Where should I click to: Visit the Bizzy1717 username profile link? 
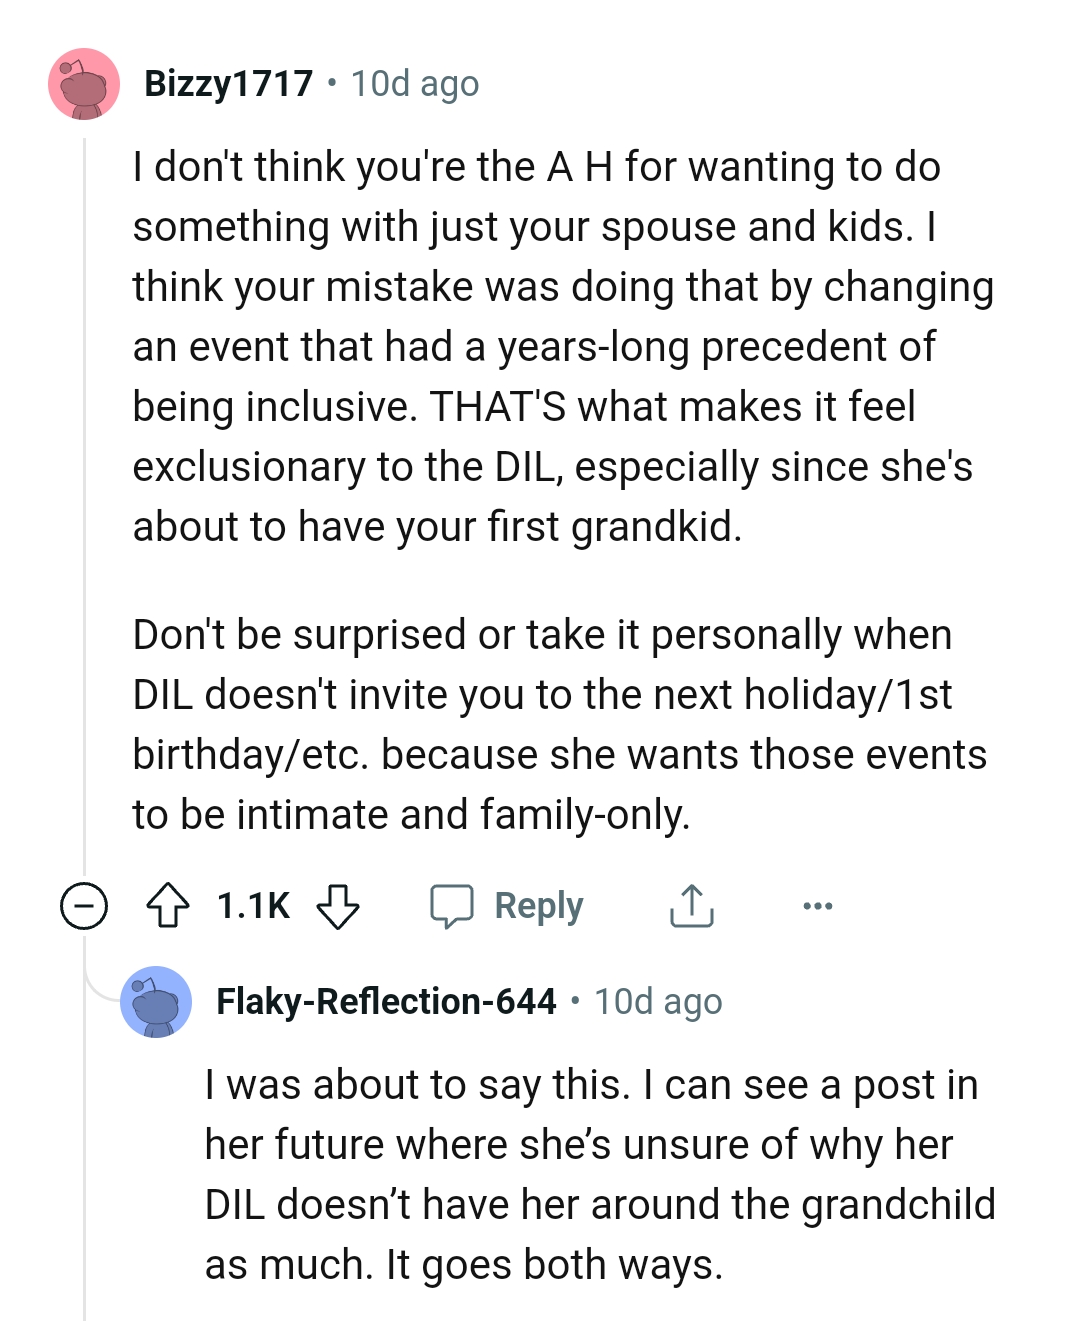[x=229, y=84]
